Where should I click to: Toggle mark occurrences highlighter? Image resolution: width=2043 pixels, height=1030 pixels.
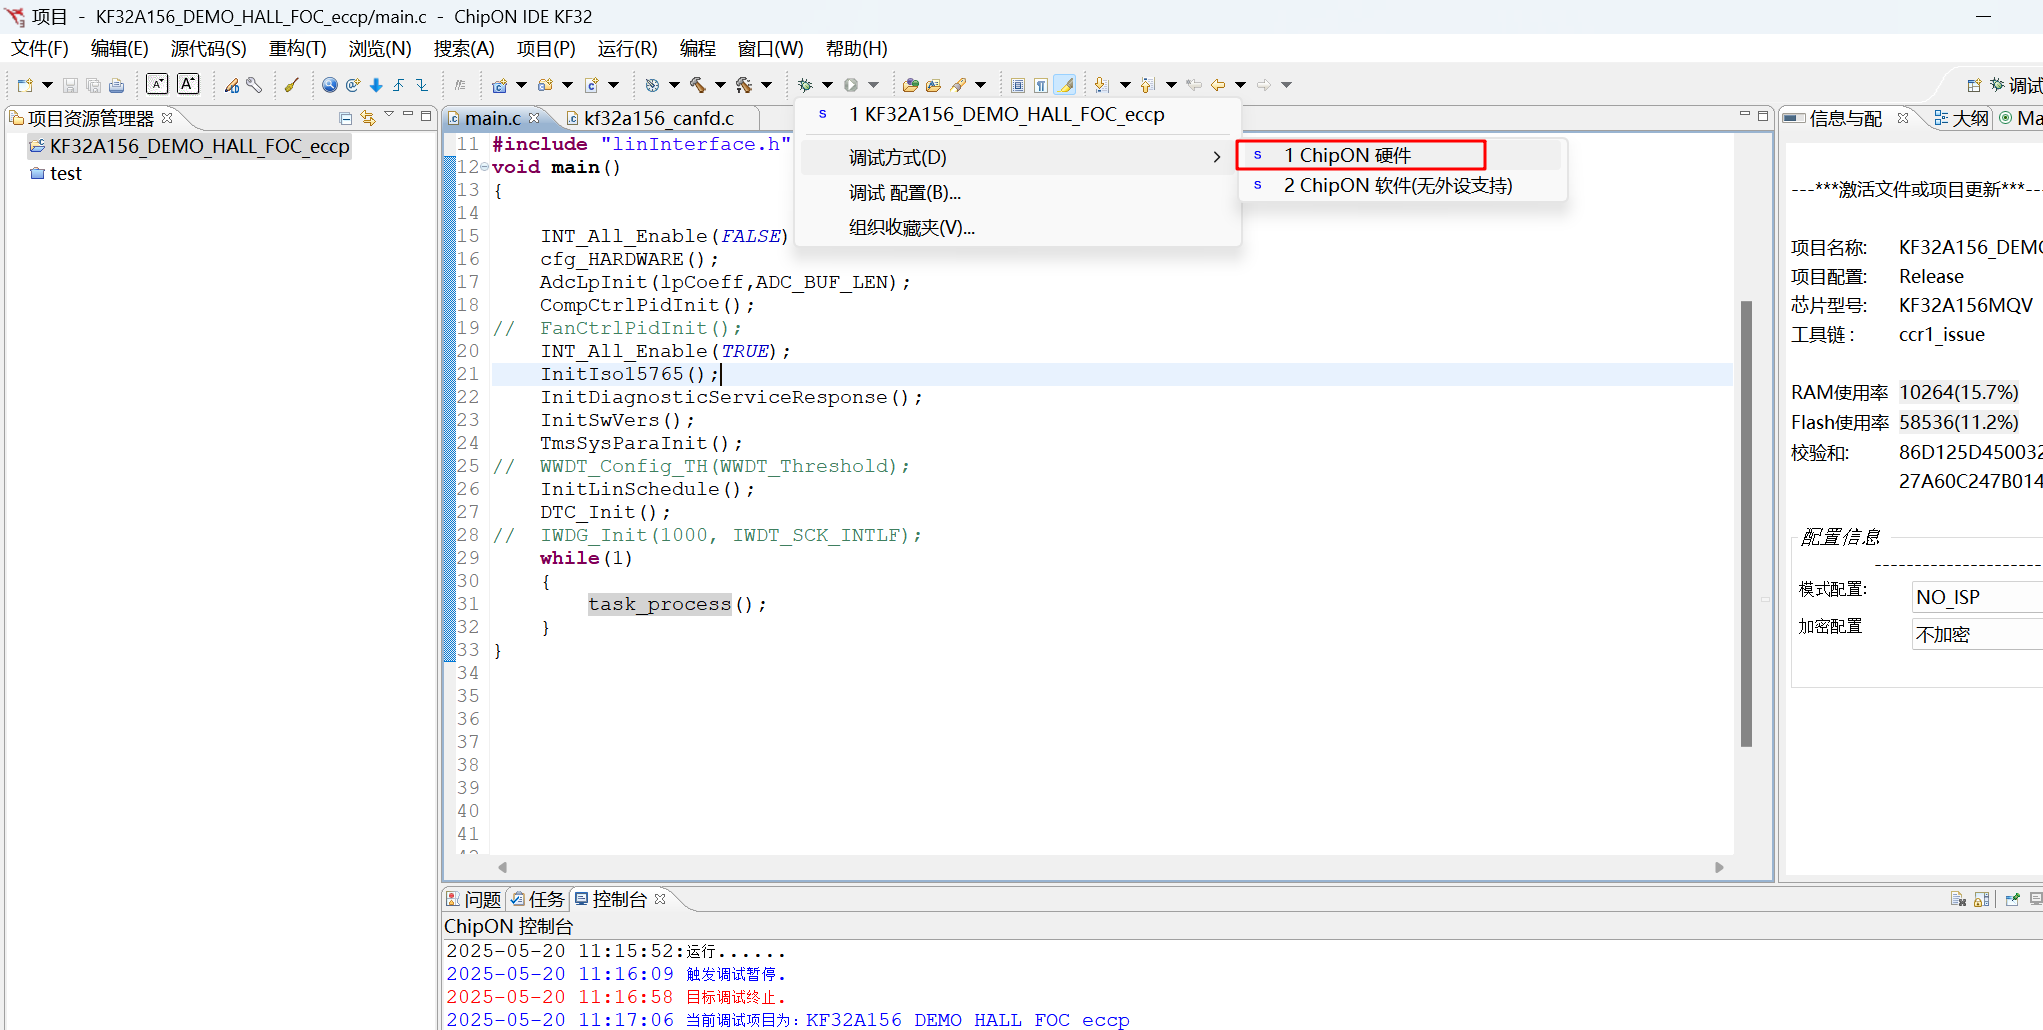(x=1065, y=85)
